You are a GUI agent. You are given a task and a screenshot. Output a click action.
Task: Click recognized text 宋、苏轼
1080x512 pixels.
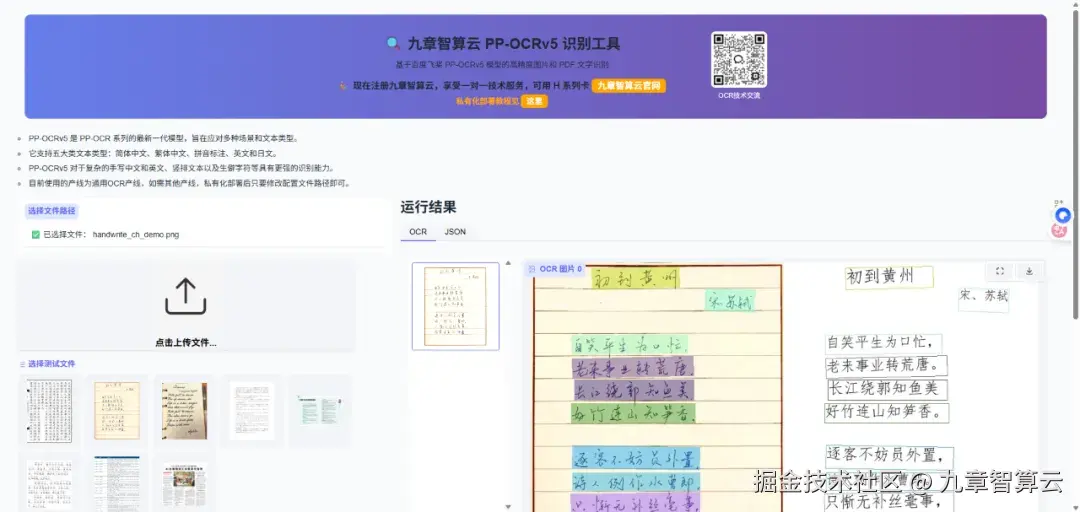(x=984, y=296)
